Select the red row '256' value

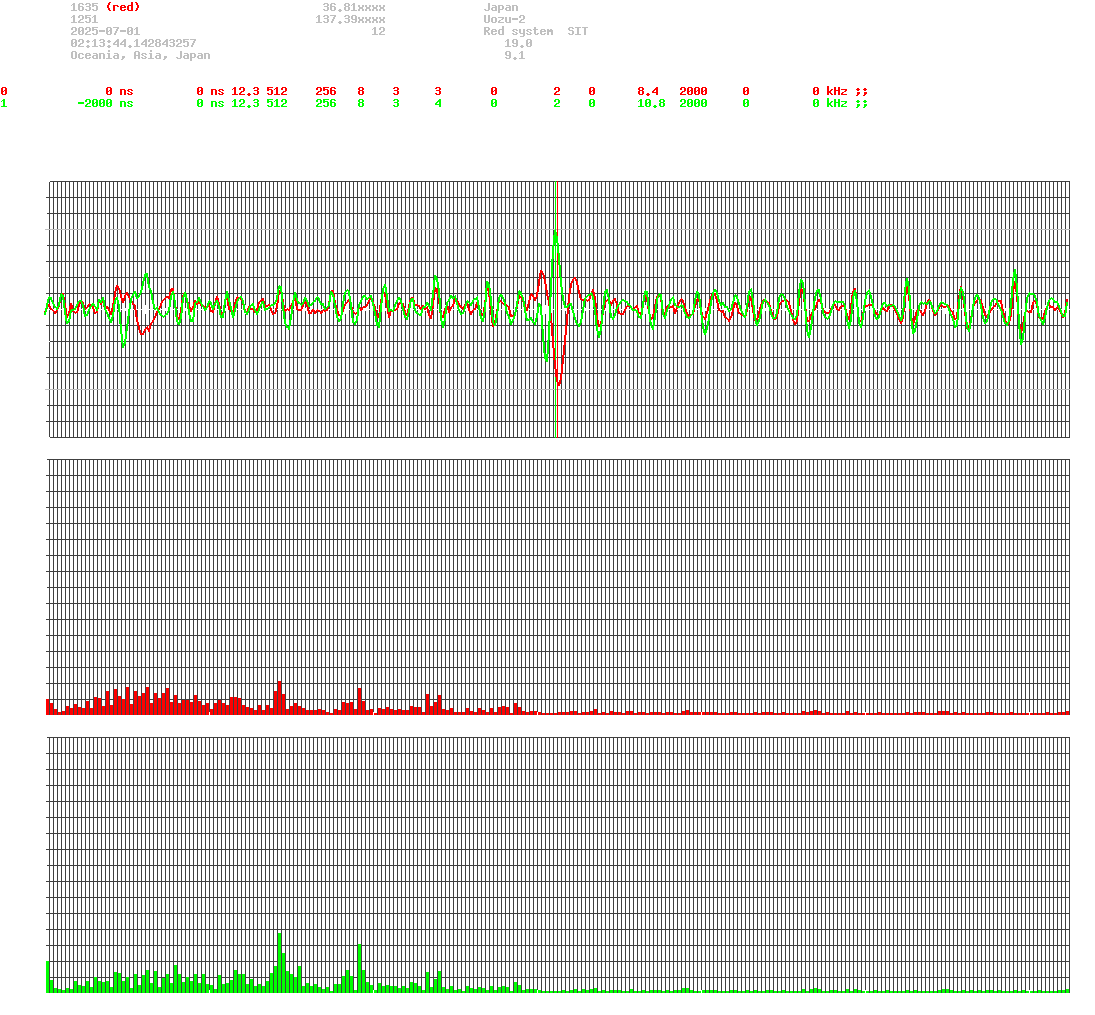click(326, 91)
